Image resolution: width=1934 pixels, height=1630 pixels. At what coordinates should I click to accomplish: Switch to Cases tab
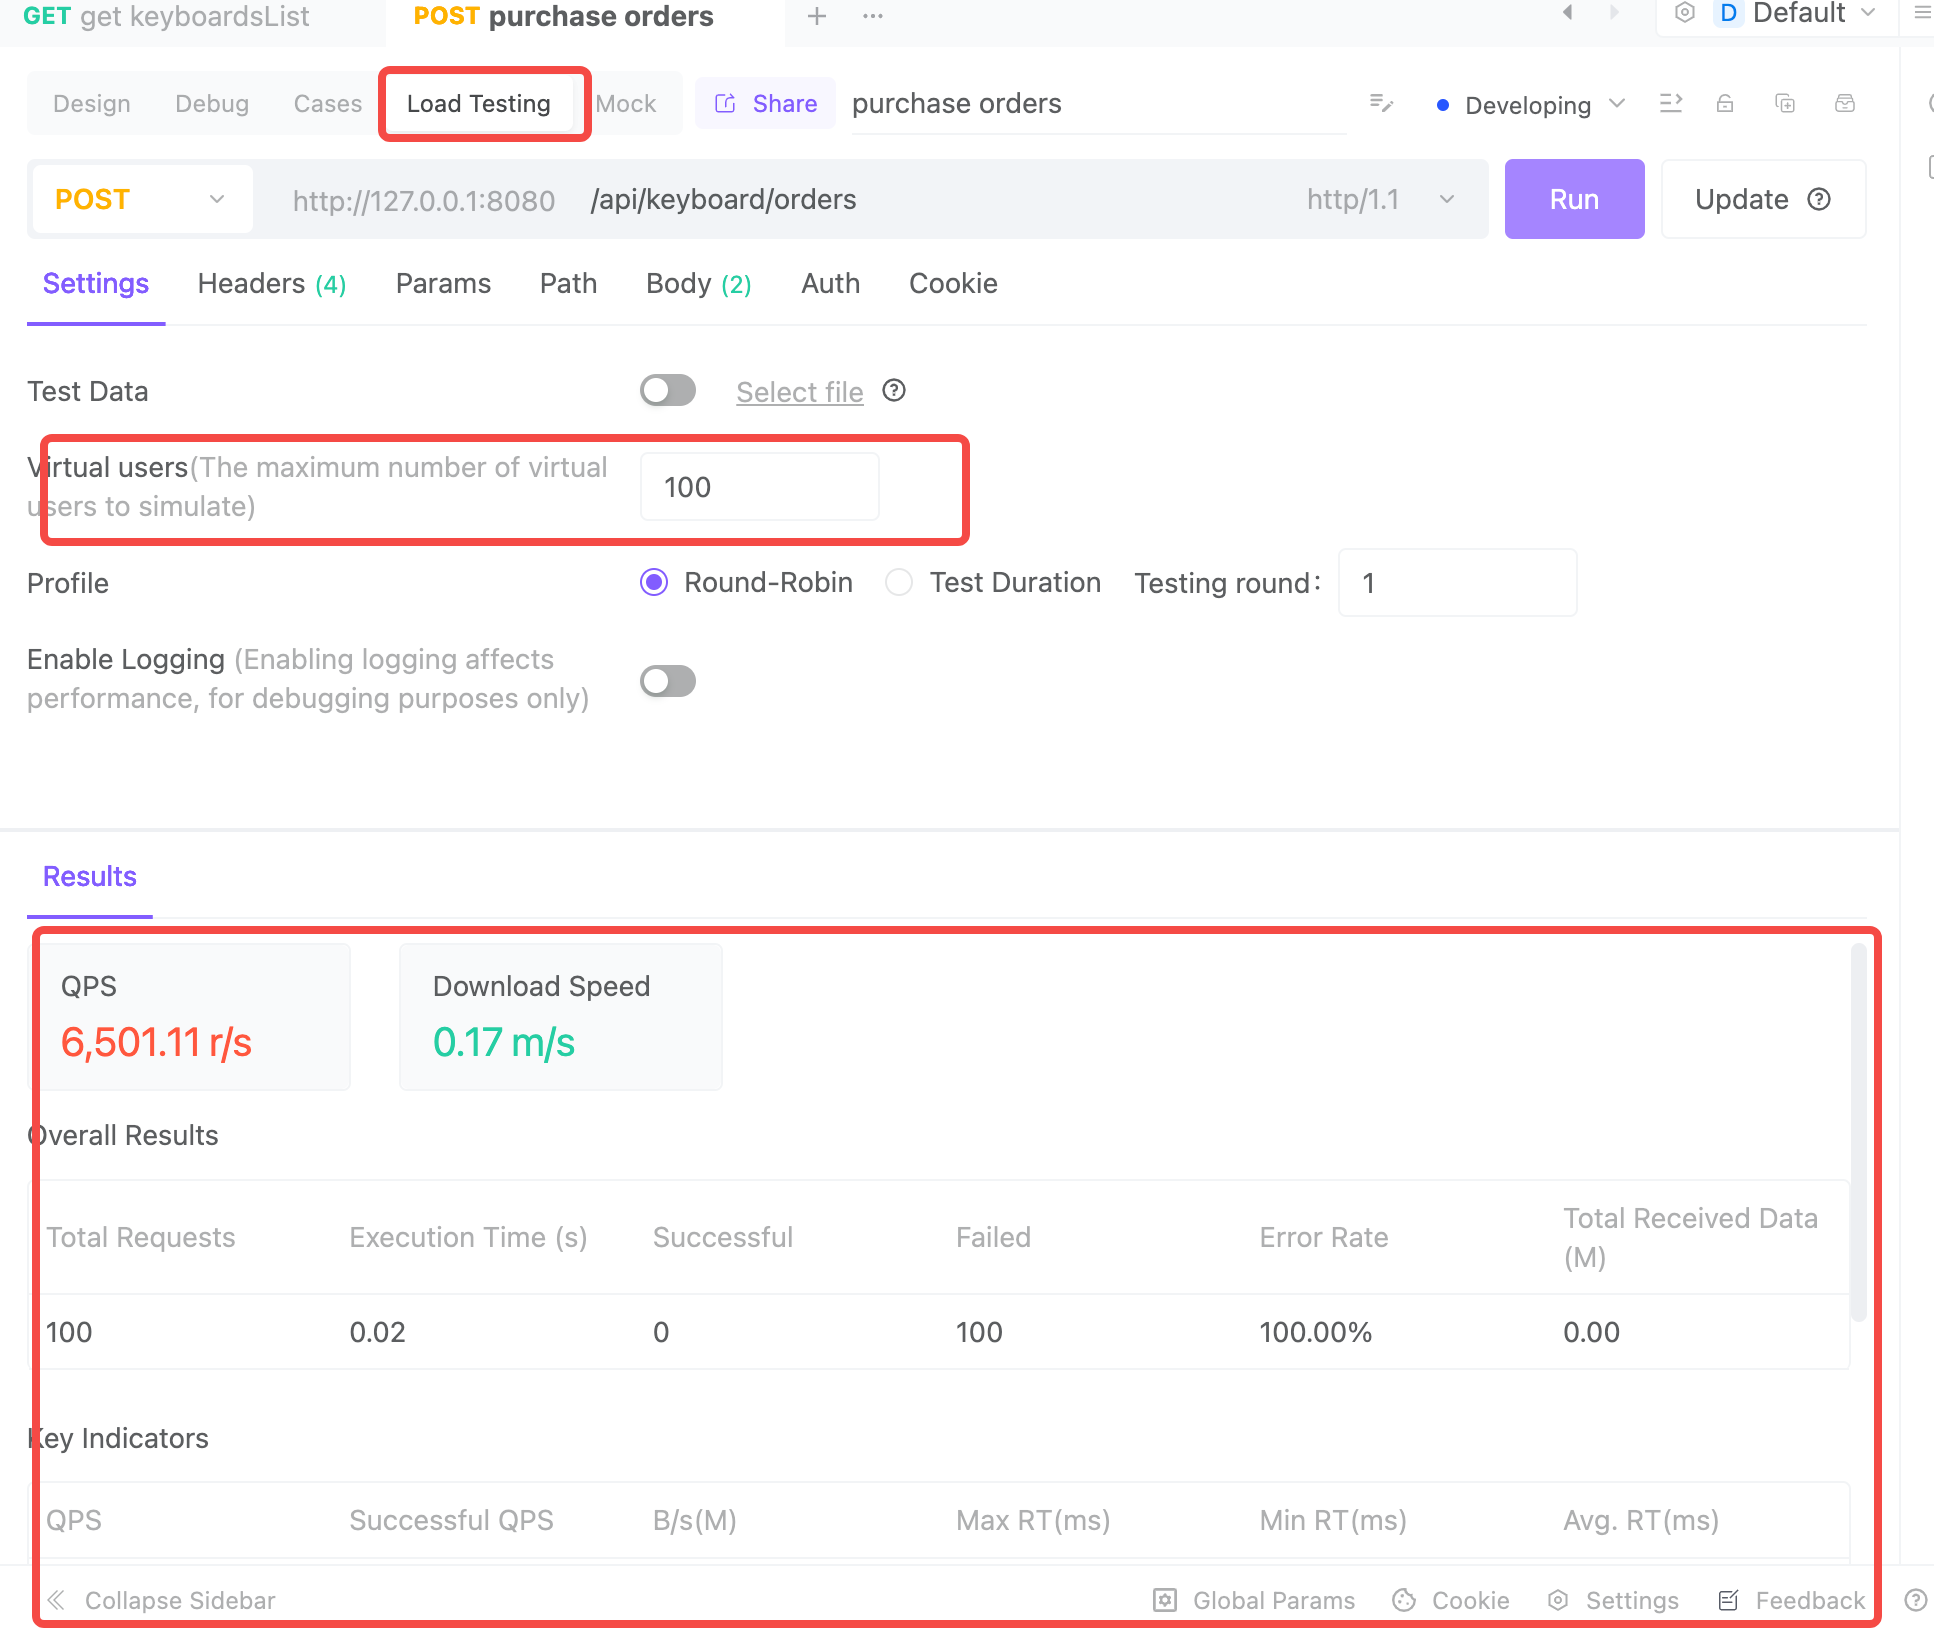tap(328, 104)
